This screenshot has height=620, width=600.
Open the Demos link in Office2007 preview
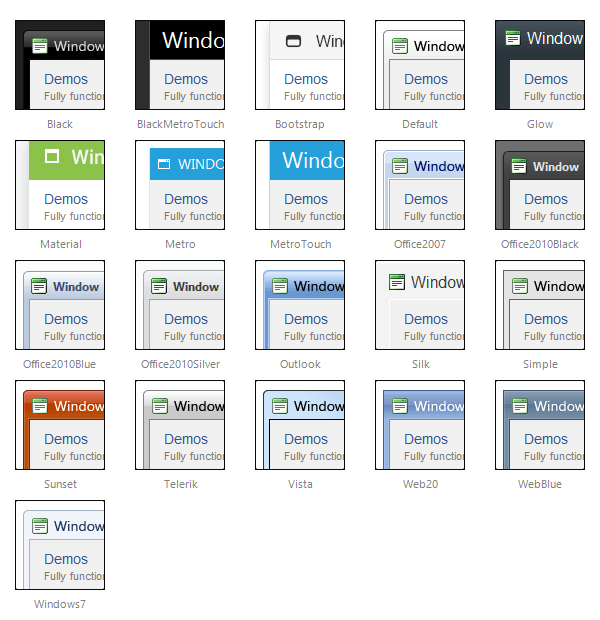[426, 199]
